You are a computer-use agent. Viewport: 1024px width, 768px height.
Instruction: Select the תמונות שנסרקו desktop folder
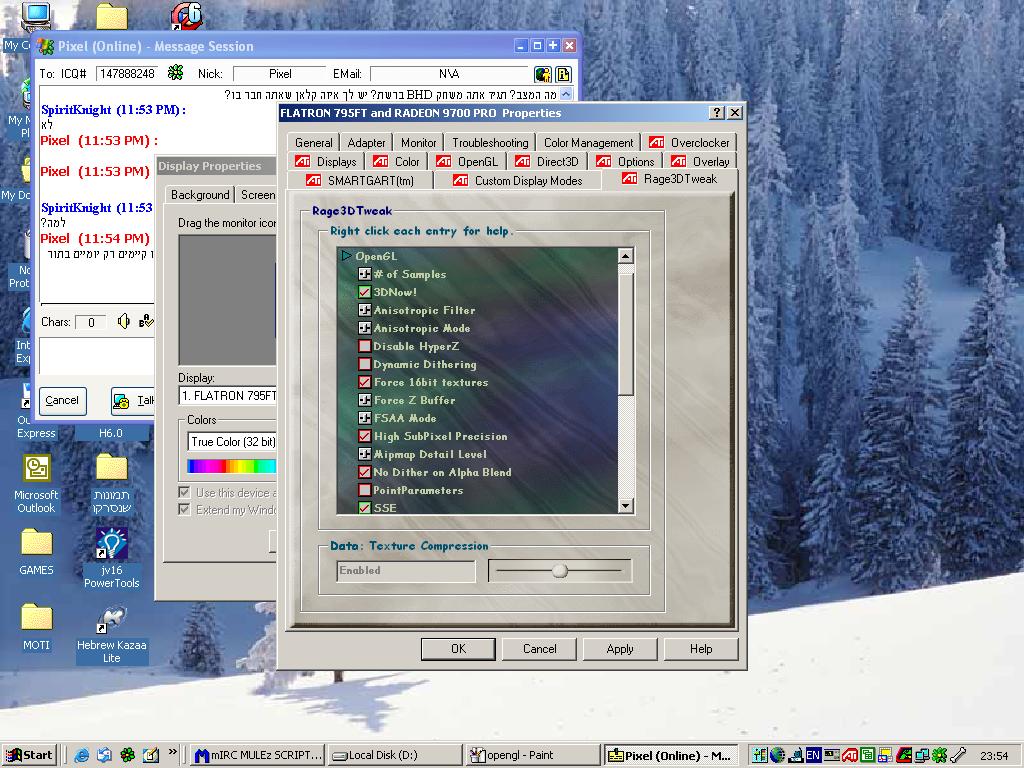point(112,484)
